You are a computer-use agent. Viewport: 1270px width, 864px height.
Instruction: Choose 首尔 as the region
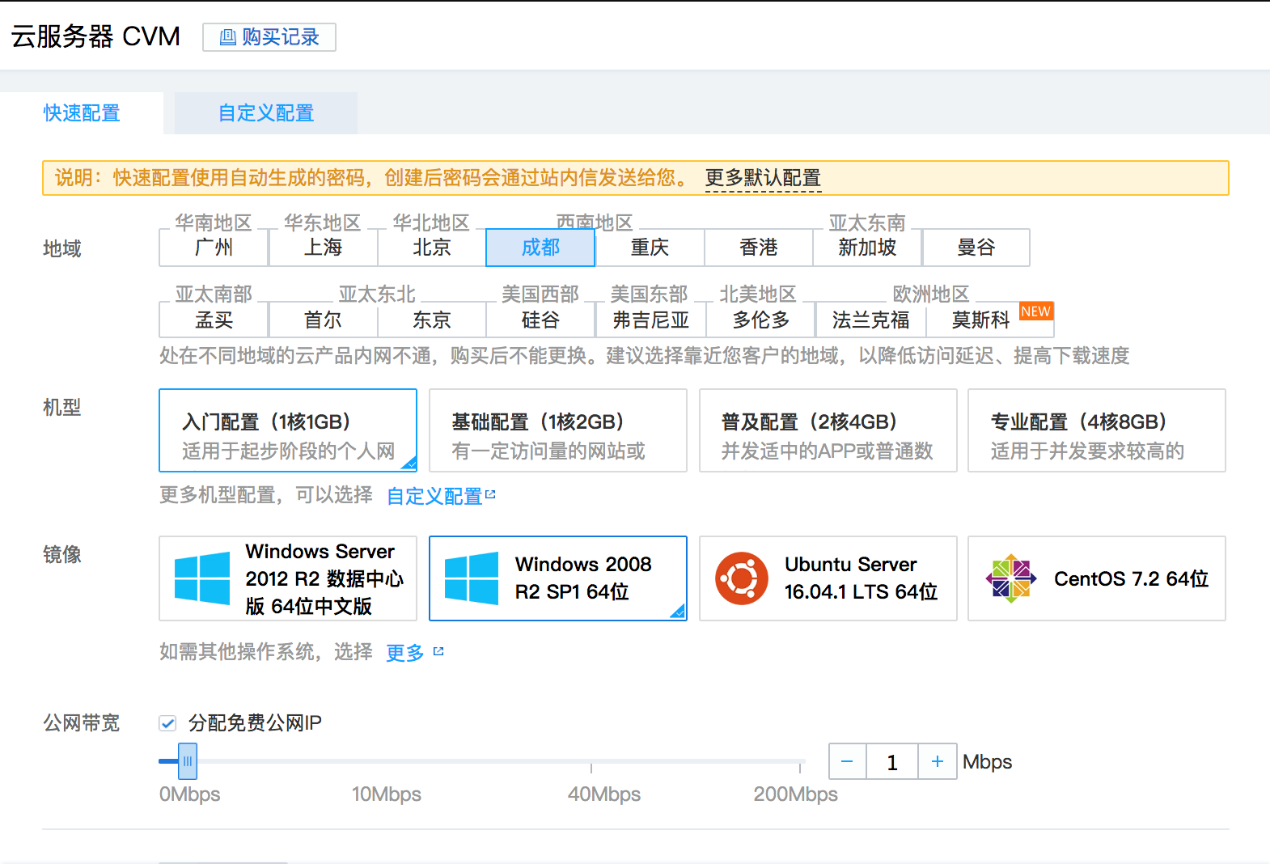click(323, 320)
